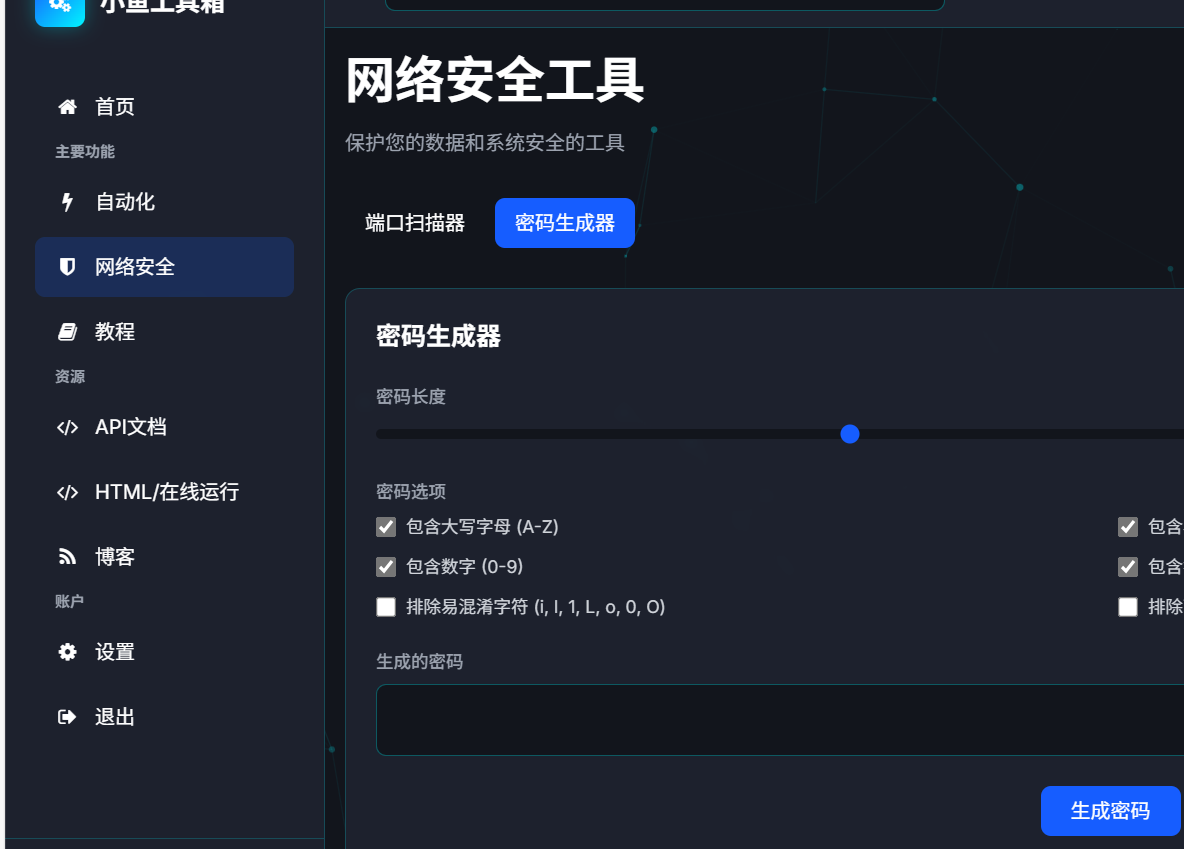The height and width of the screenshot is (849, 1184).
Task: Select the 密码生成器 tab
Action: 564,222
